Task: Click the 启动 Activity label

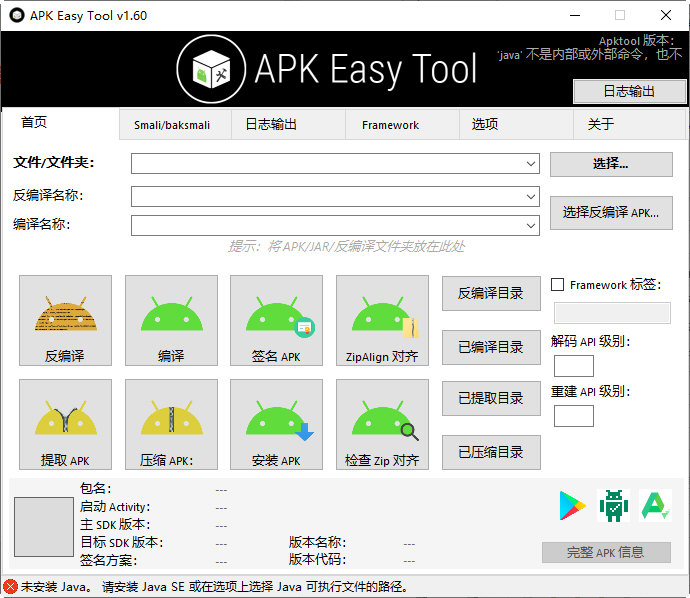Action: 115,507
